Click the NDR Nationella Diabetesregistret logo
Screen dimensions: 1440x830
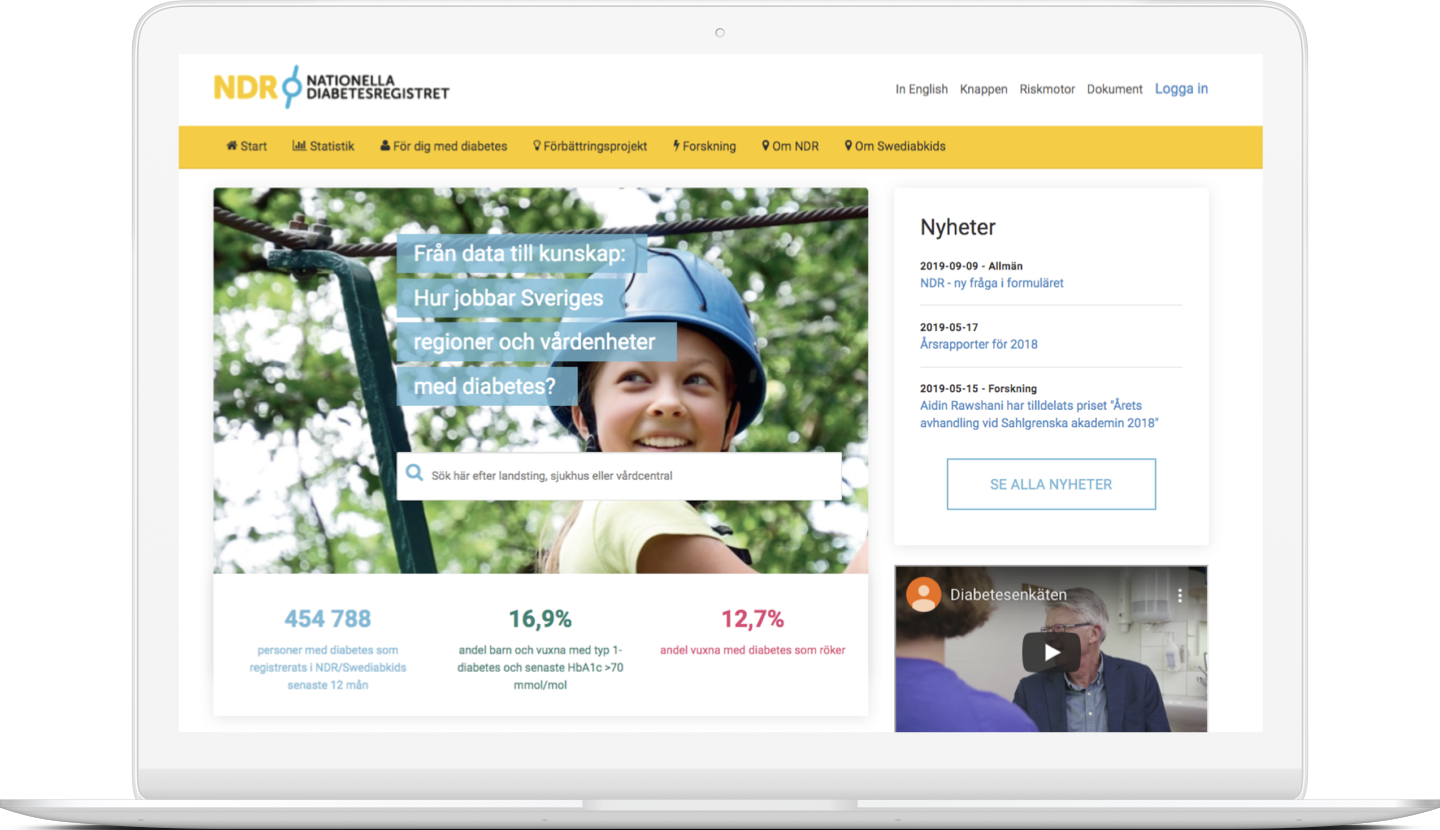[x=331, y=87]
